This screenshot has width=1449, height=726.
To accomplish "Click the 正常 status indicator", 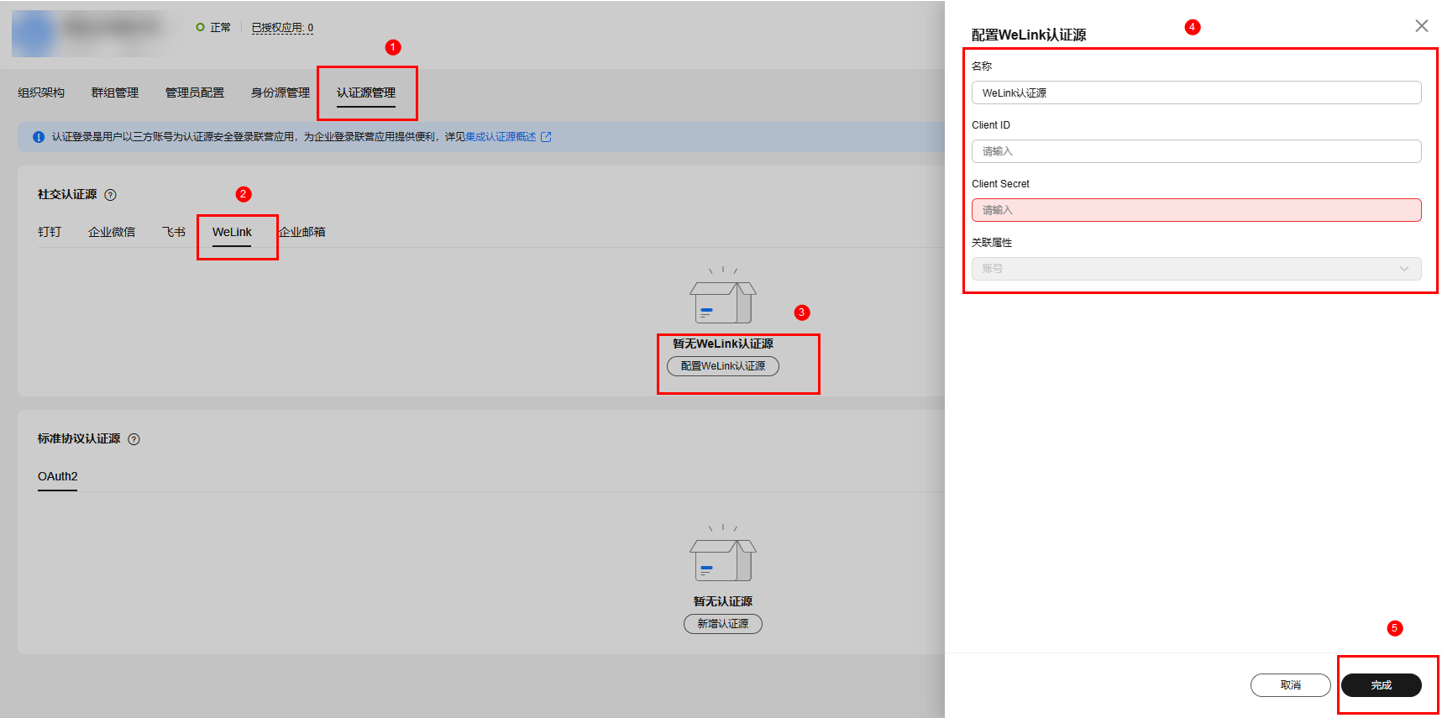I will 214,28.
